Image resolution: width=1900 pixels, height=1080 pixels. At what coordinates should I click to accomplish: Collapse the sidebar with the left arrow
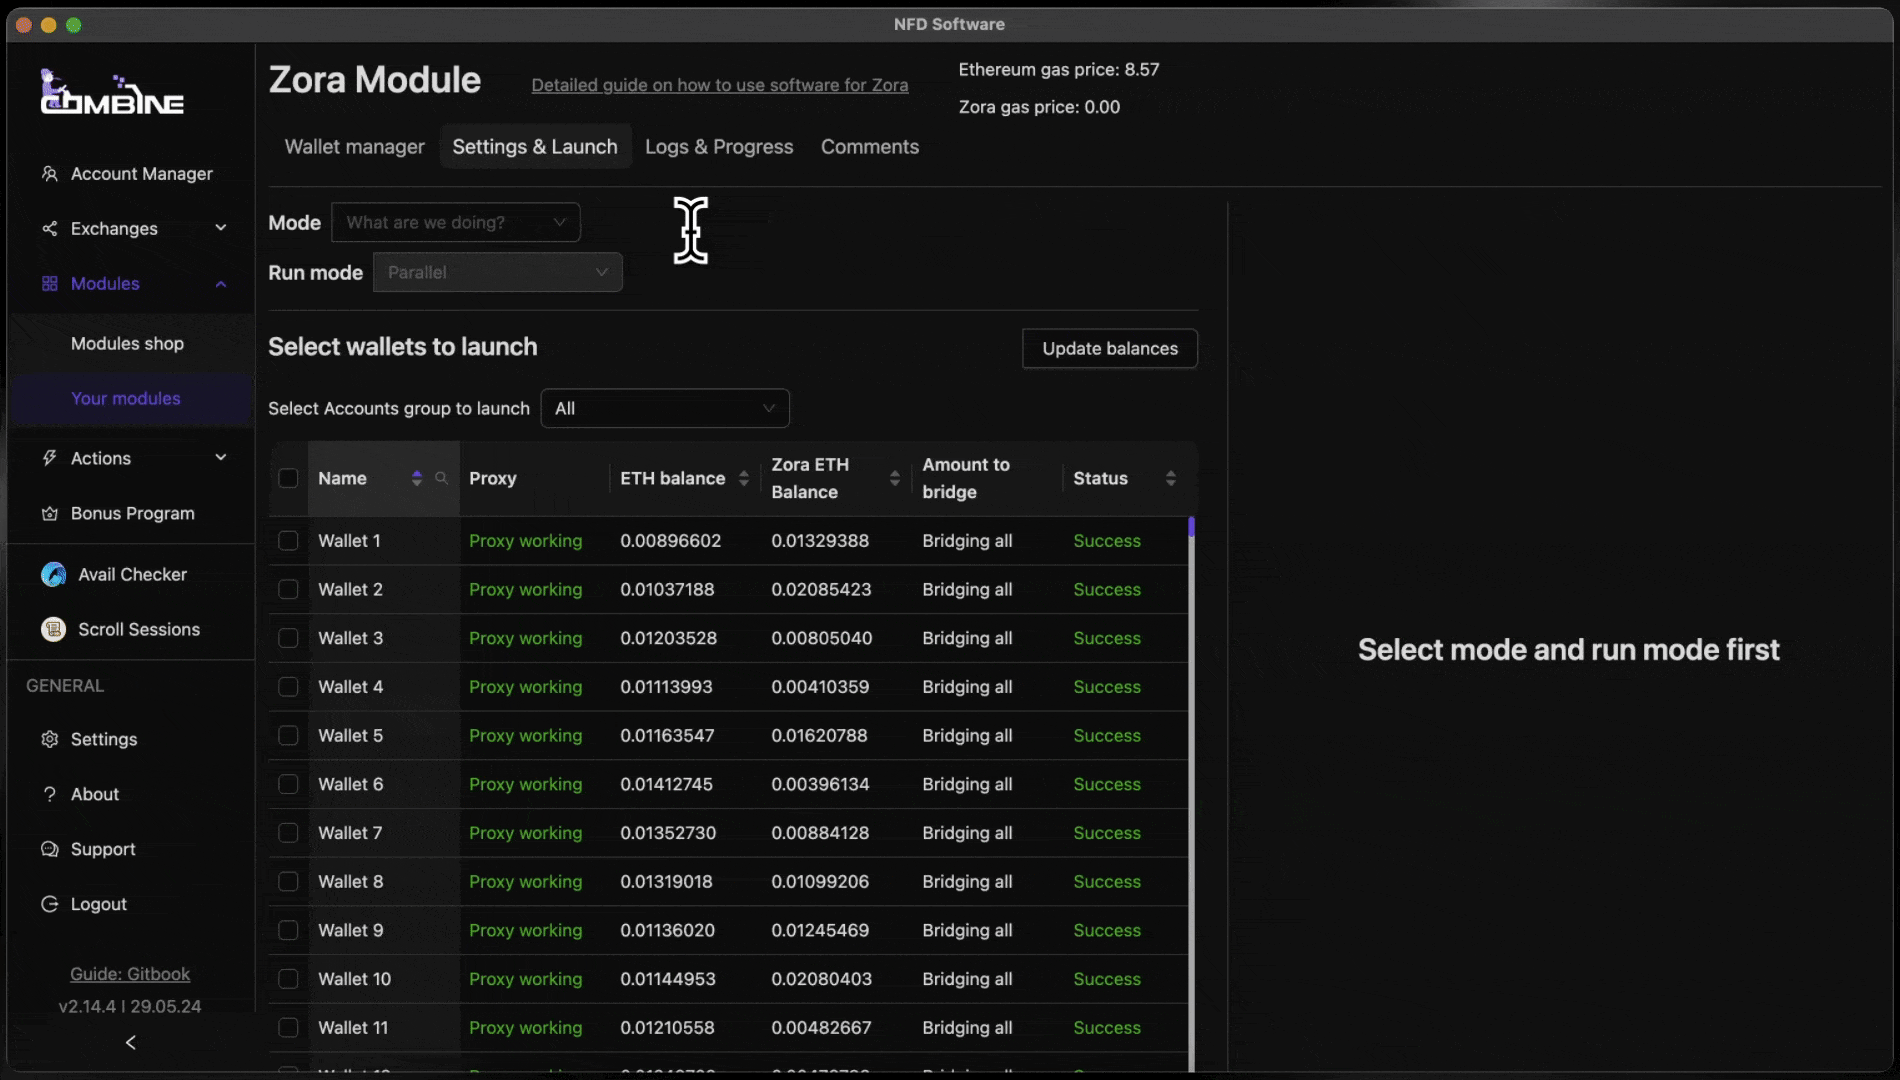pyautogui.click(x=130, y=1042)
